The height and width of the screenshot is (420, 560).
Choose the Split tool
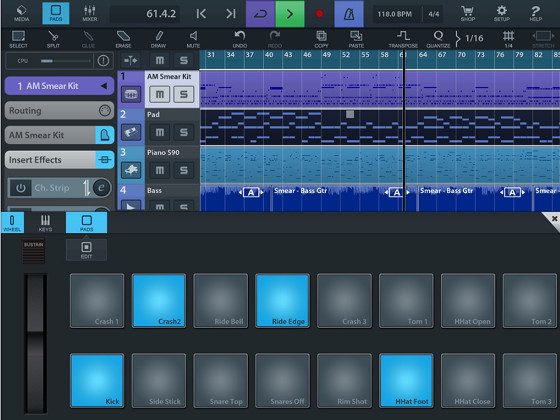pyautogui.click(x=53, y=39)
